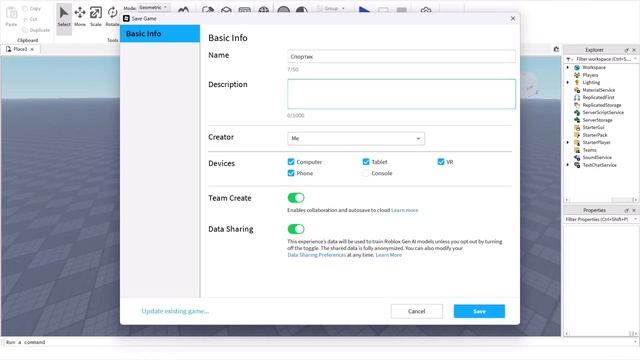The height and width of the screenshot is (360, 640).
Task: Open Team Create Learn more link
Action: (404, 210)
